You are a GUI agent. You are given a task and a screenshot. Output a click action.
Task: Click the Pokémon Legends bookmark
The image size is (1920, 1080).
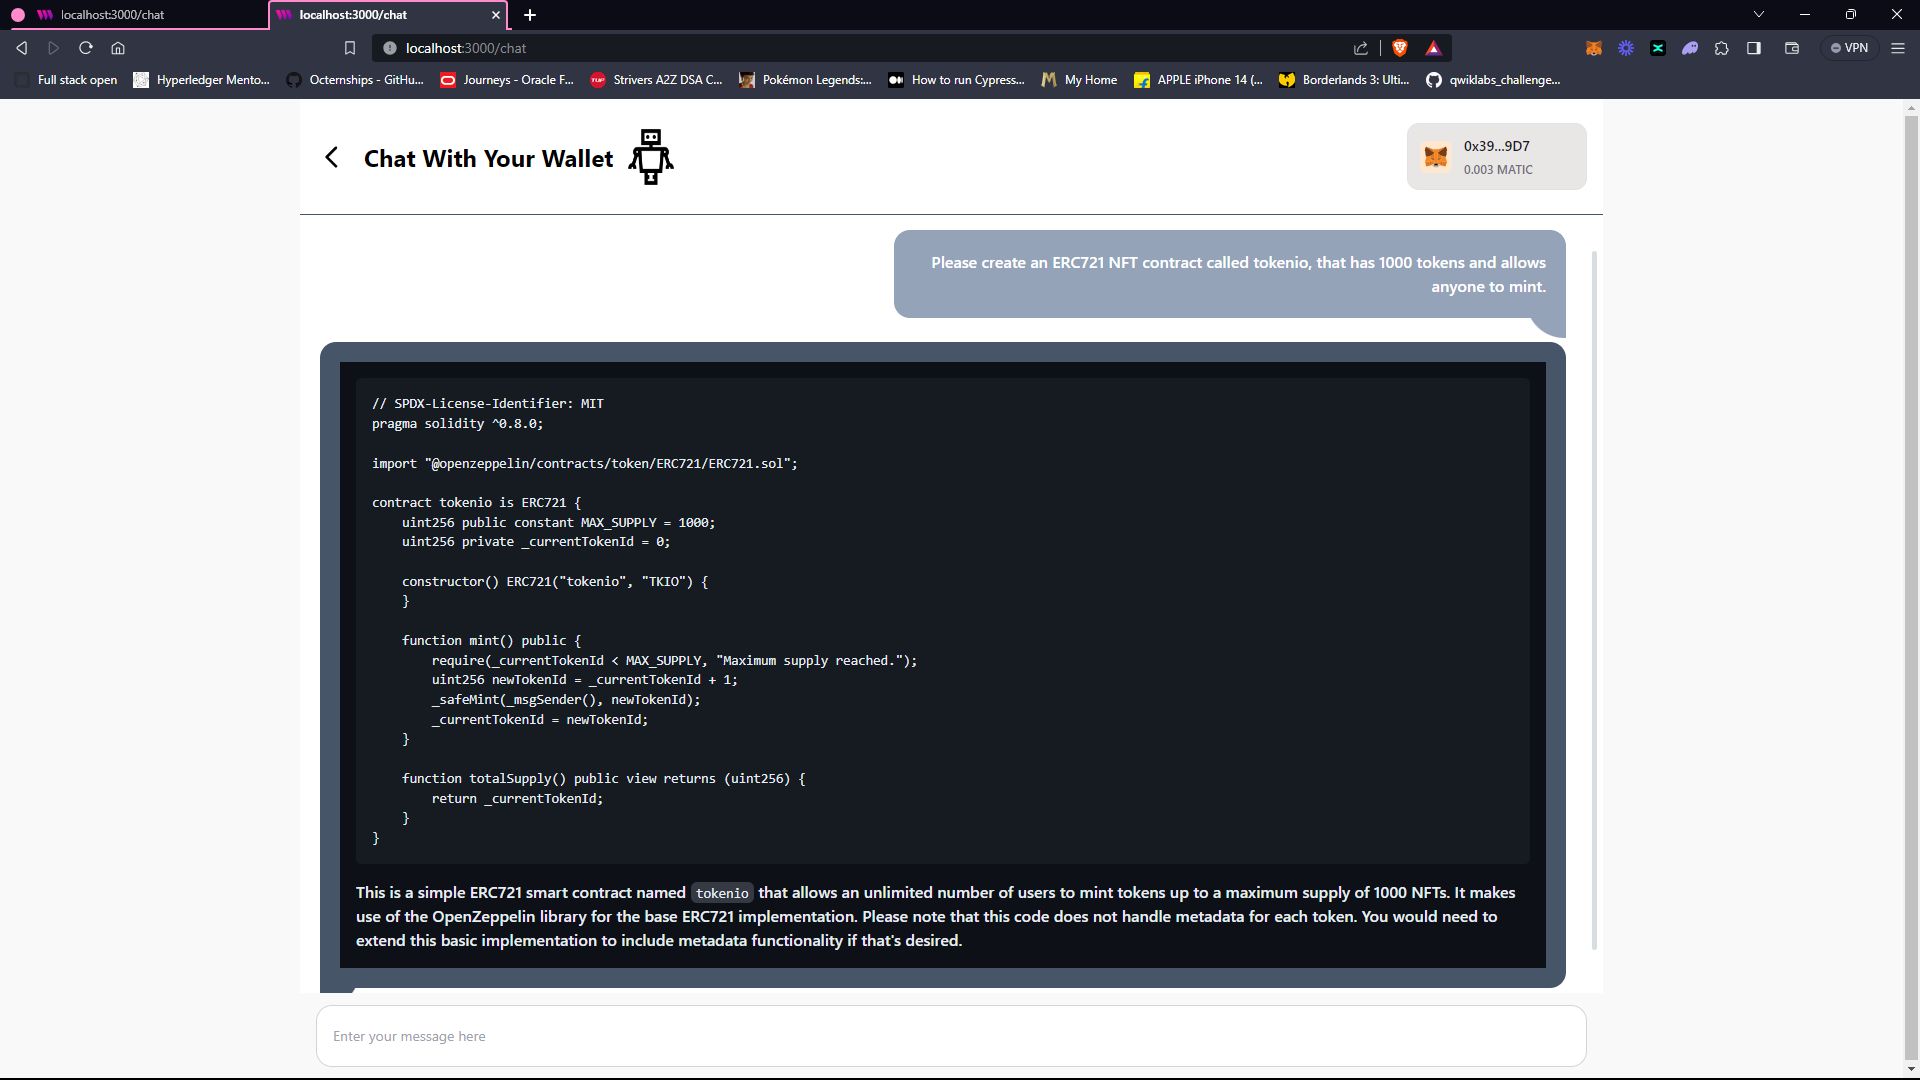tap(816, 79)
